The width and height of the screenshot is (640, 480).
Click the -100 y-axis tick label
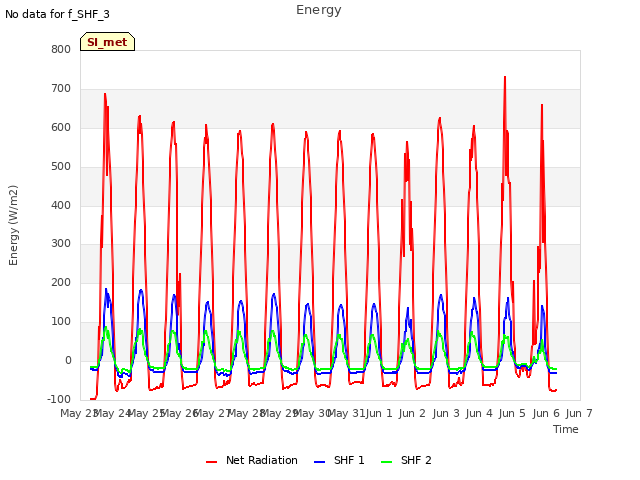[x=59, y=399]
